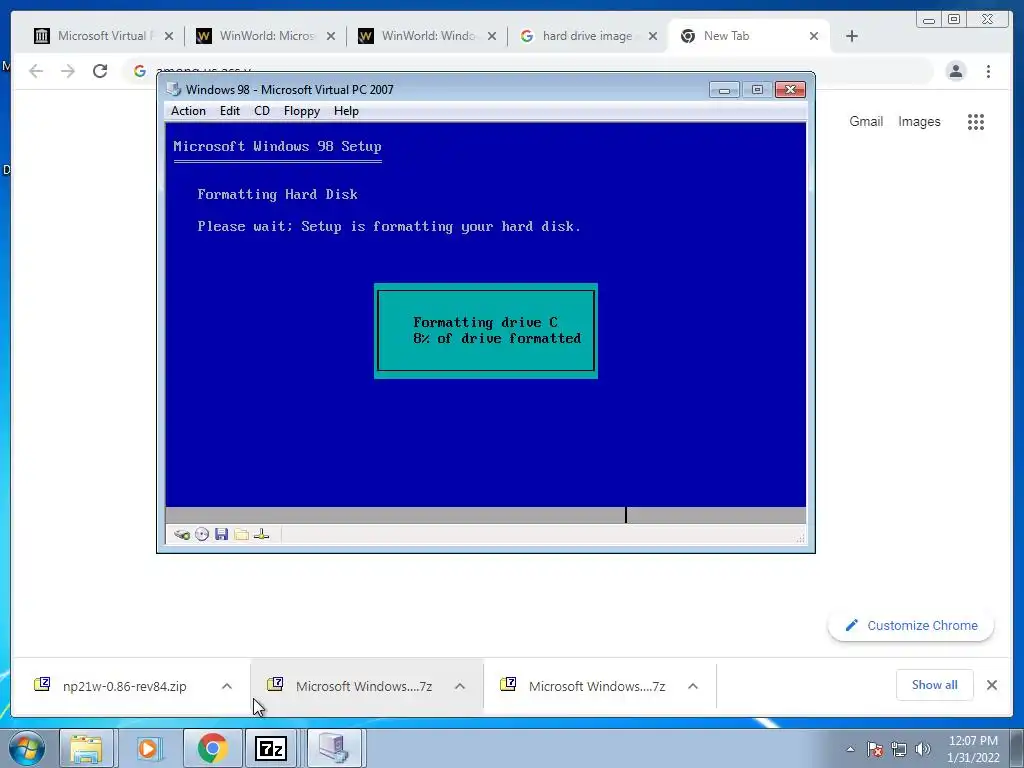Click the CD drive icon in Virtual PC status bar
Screen dimensions: 1024x768
pyautogui.click(x=202, y=535)
